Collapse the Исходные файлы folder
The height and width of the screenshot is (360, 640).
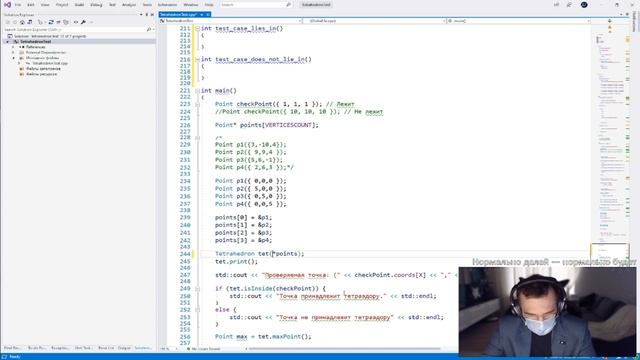13,58
